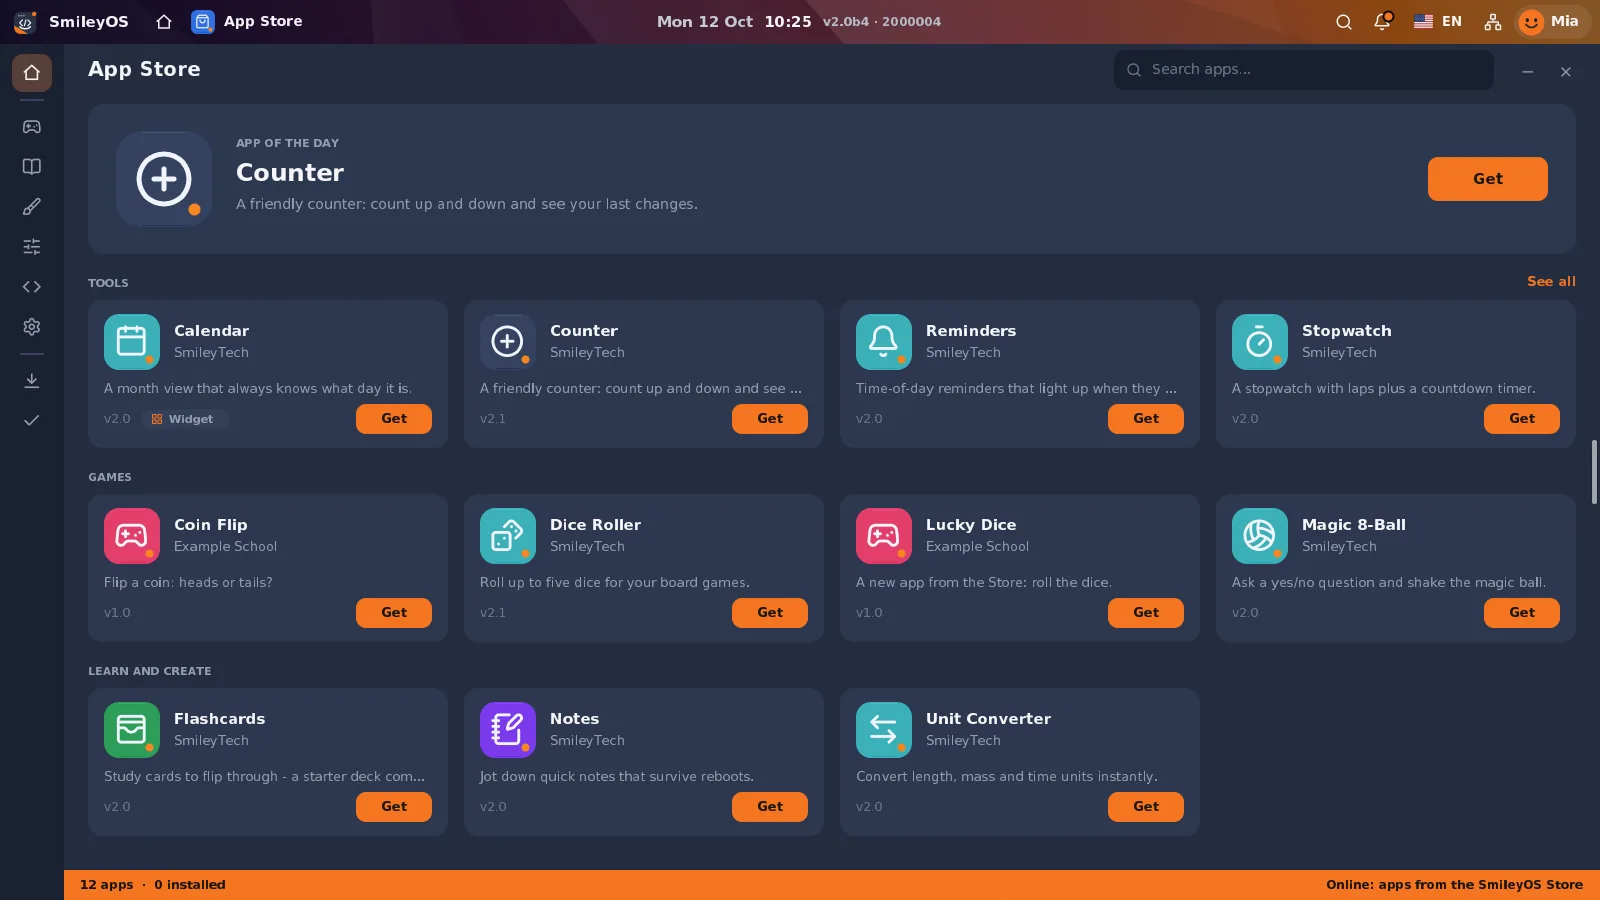Click the Flashcards app icon
The height and width of the screenshot is (900, 1600).
point(132,730)
